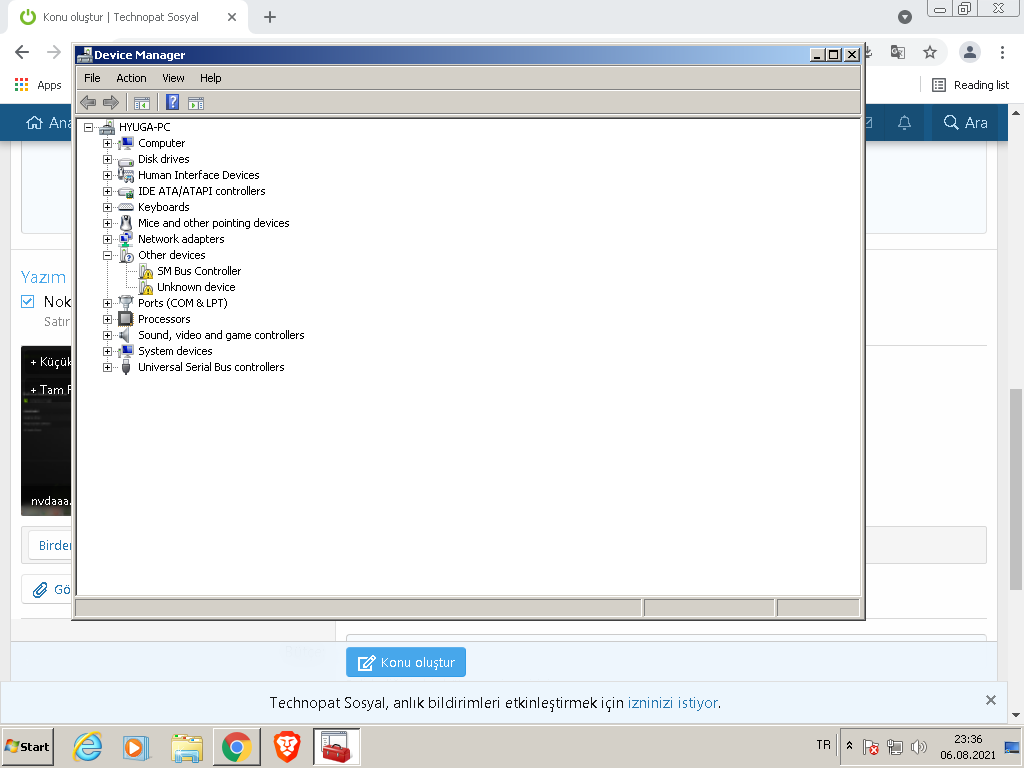Click the red toolbox Device Manager taskbar icon
Image resolution: width=1024 pixels, height=768 pixels.
pos(336,747)
